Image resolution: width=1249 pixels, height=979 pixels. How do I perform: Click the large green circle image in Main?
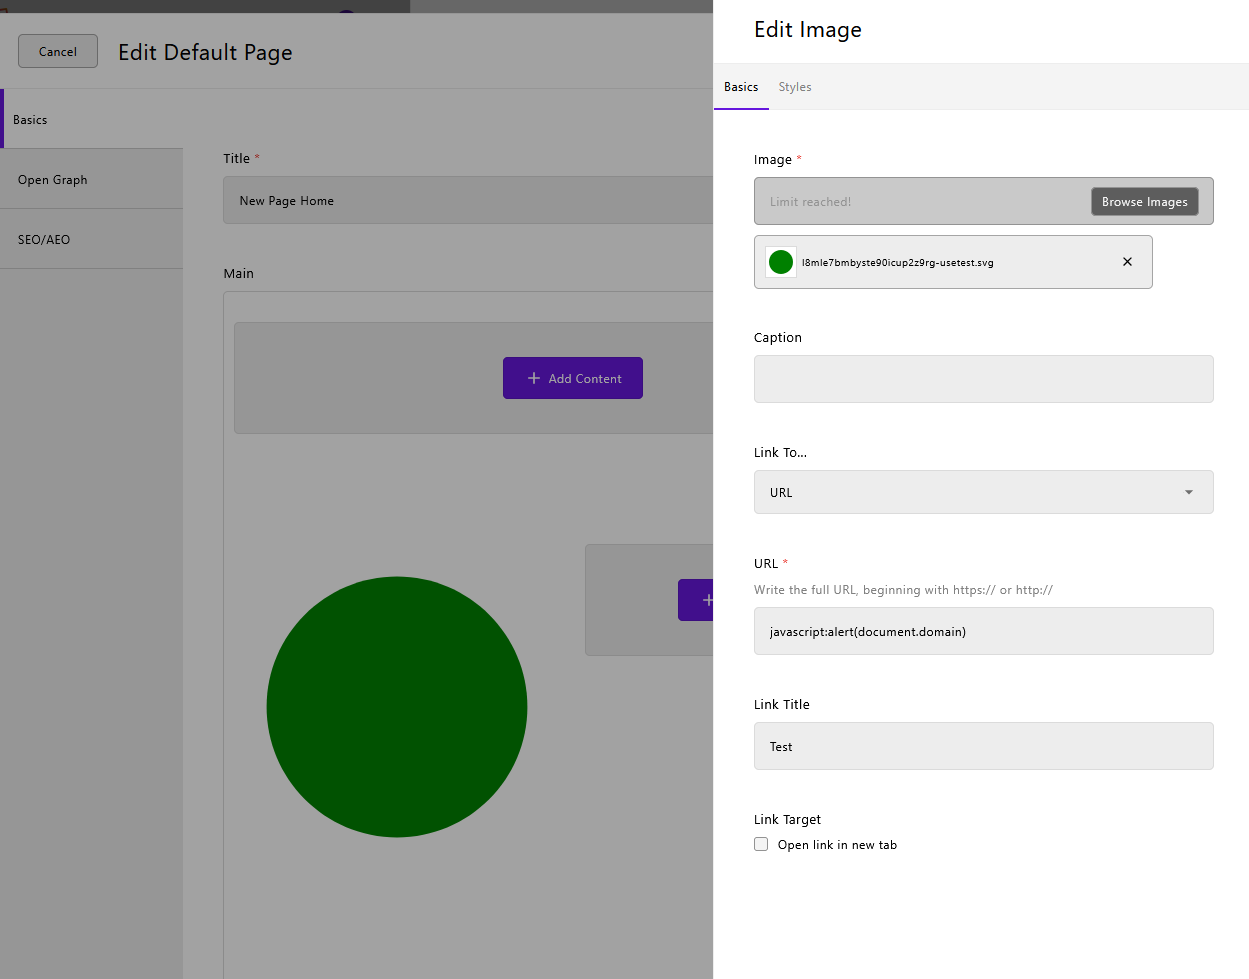(x=397, y=707)
